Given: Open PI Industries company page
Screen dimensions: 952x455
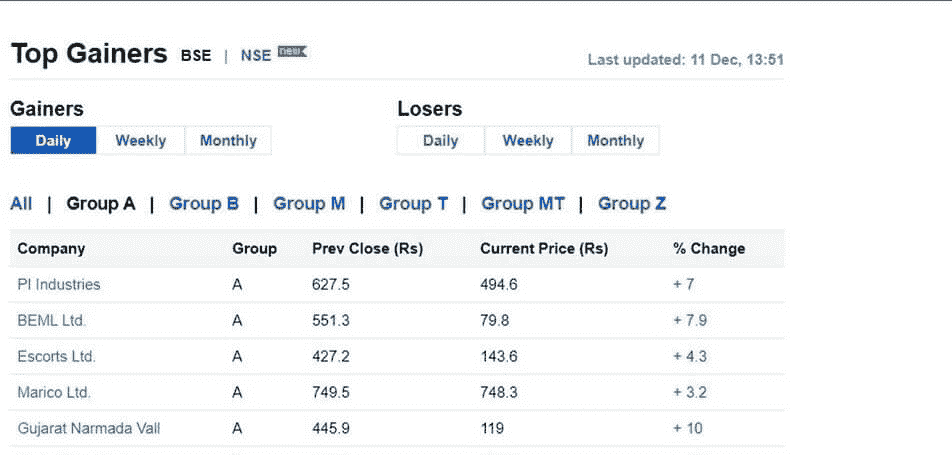Looking at the screenshot, I should coord(59,284).
